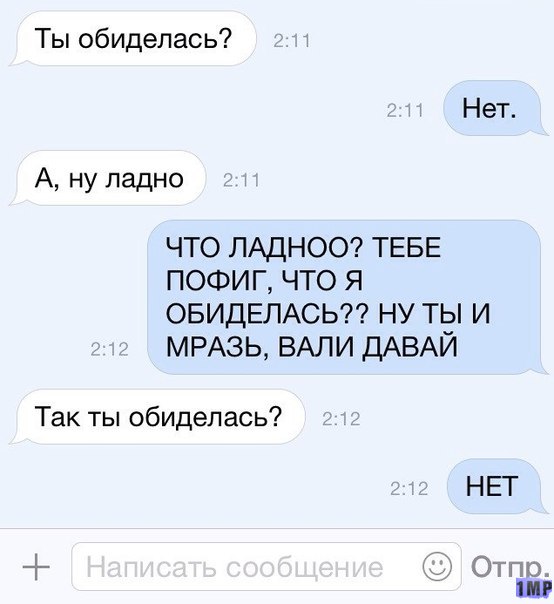Open the smiley emoji picker
This screenshot has height=604, width=554.
[x=437, y=566]
